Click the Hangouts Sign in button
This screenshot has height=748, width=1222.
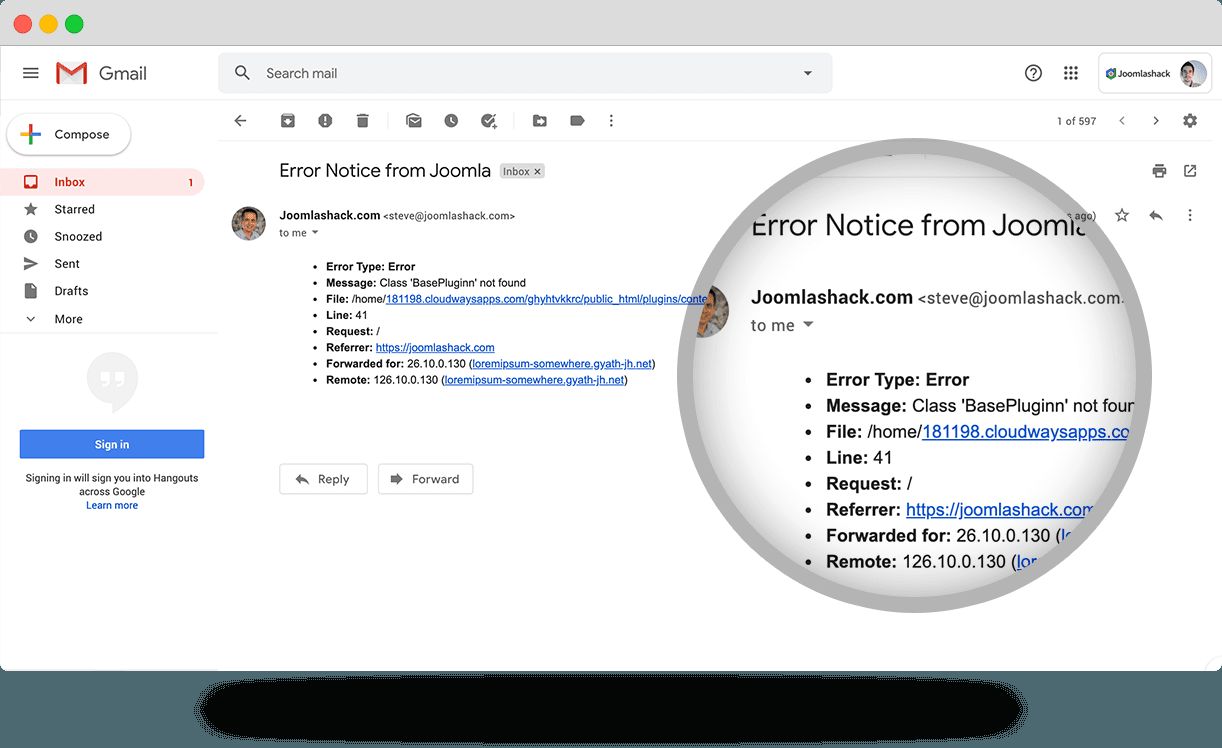coord(112,444)
